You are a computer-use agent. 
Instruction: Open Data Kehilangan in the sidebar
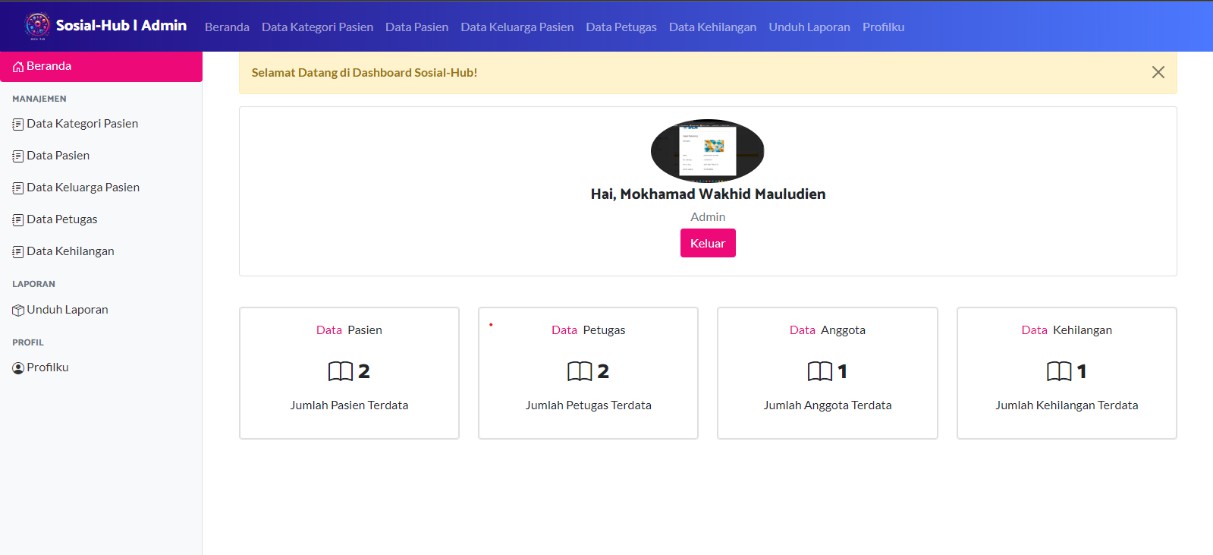coord(70,251)
